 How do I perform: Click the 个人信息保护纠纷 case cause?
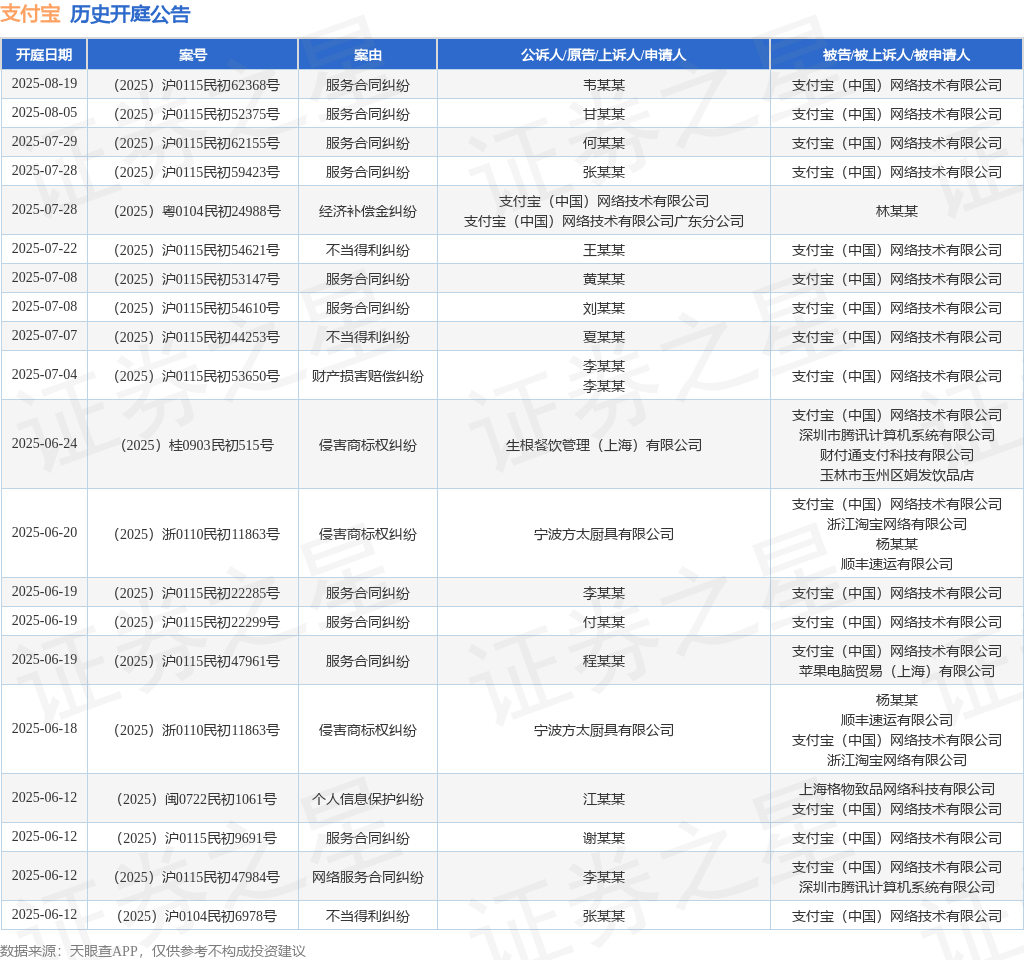point(367,799)
